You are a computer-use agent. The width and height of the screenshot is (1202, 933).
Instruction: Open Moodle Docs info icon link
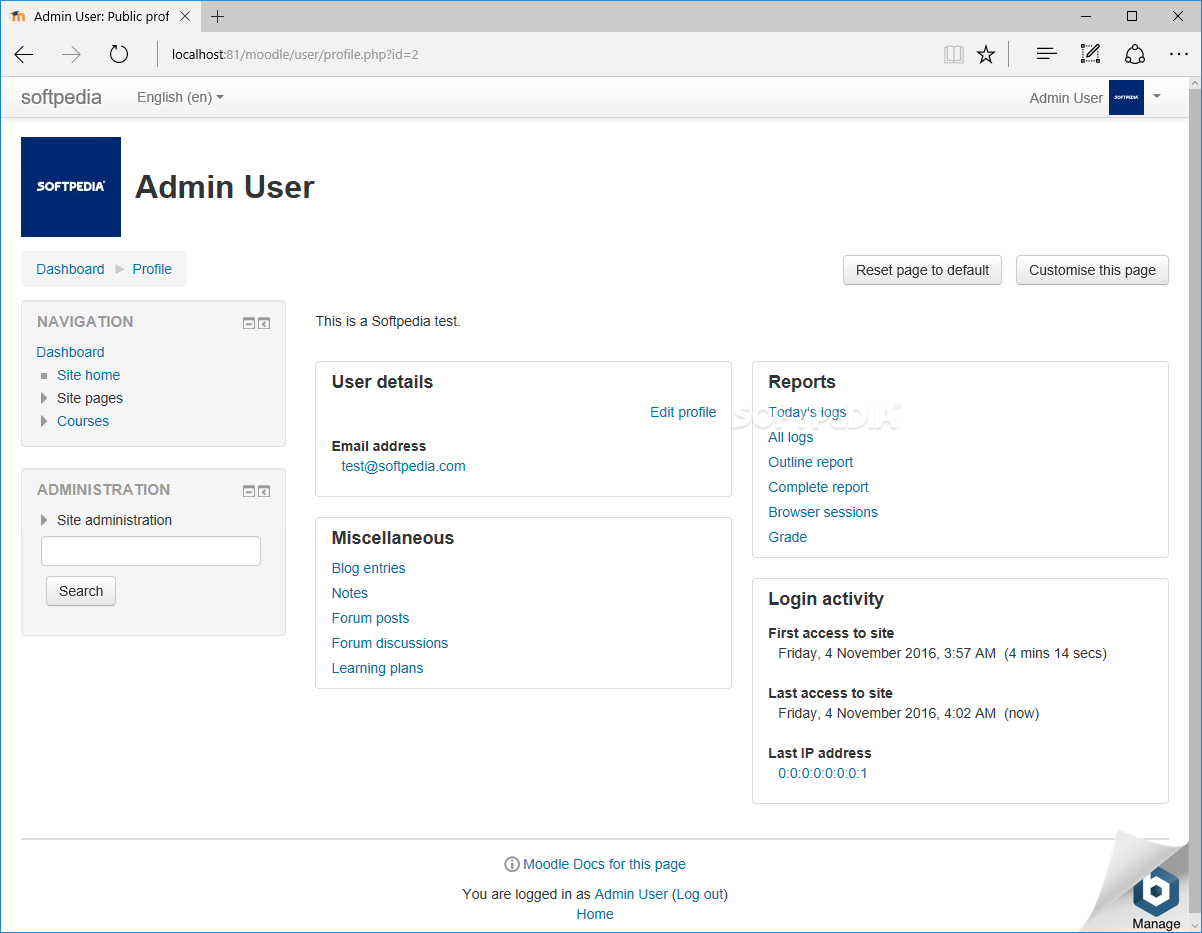(511, 865)
